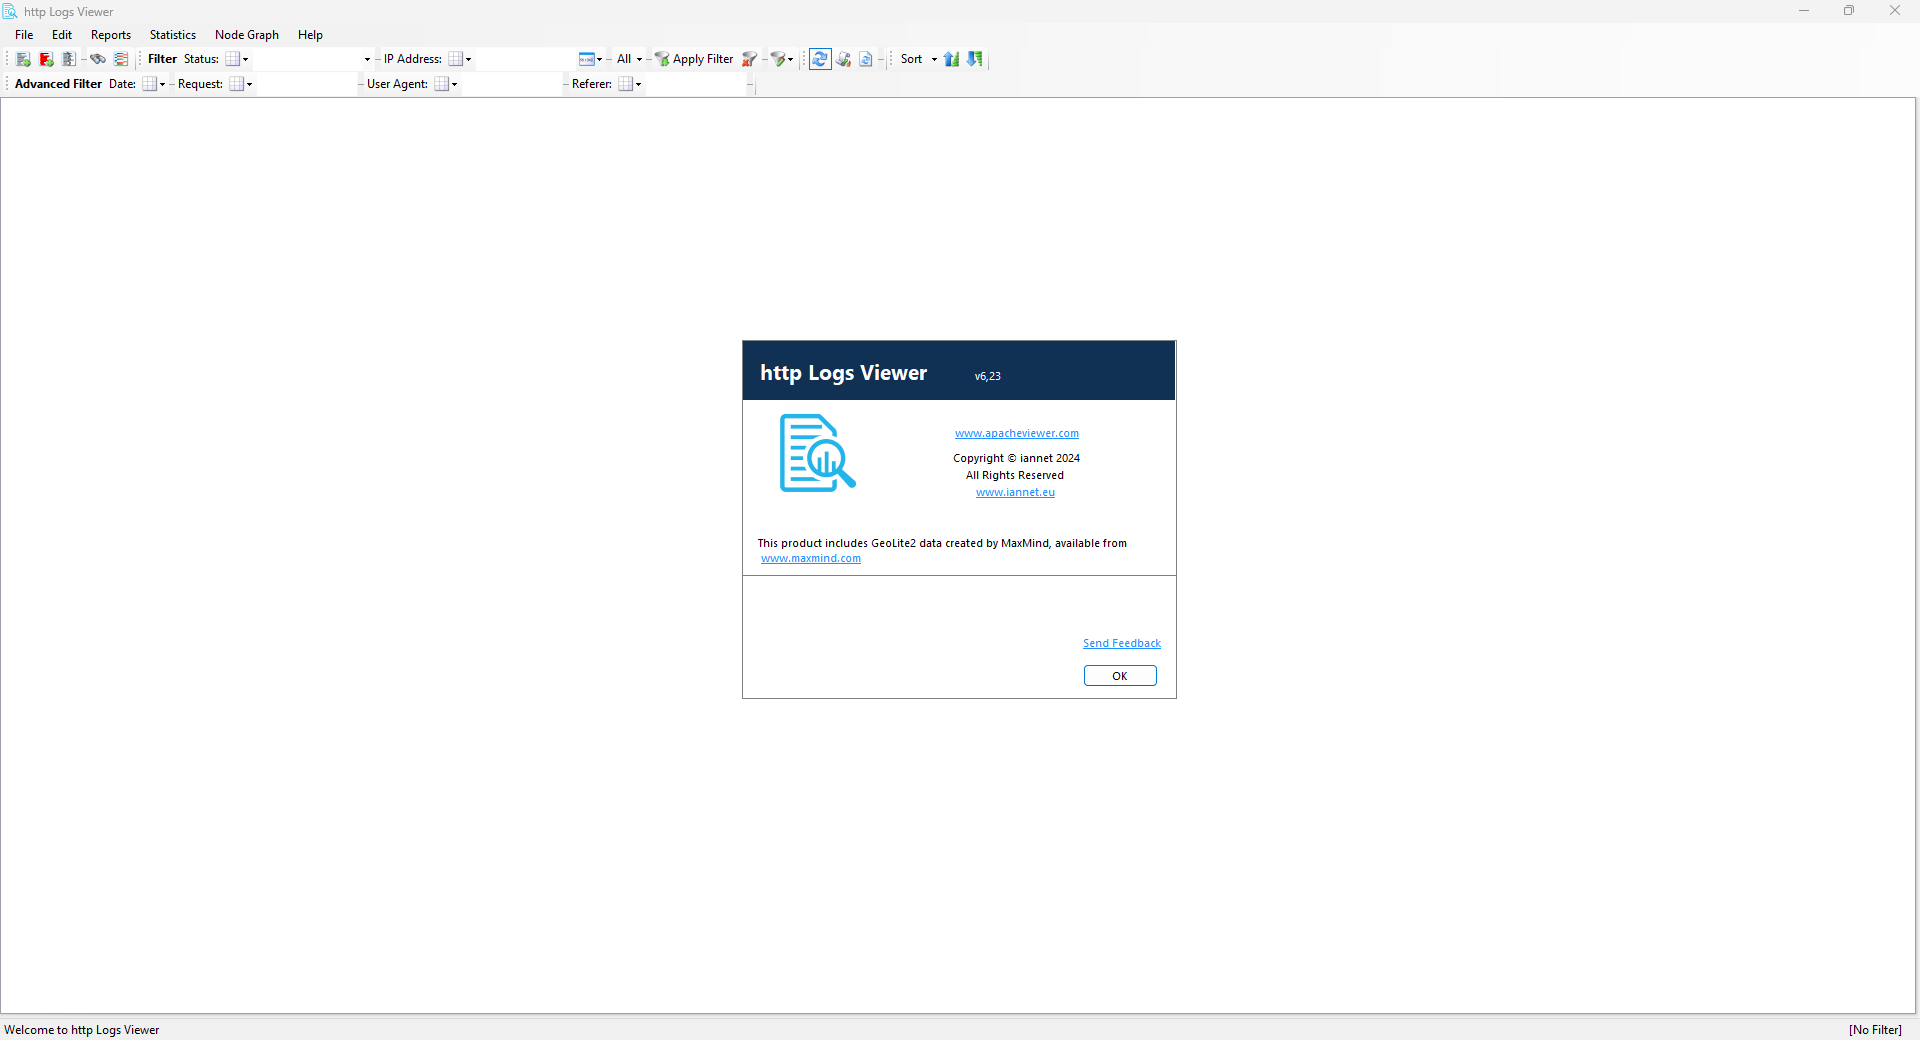1920x1040 pixels.
Task: Click the add log file toolbar icon
Action: coord(24,59)
